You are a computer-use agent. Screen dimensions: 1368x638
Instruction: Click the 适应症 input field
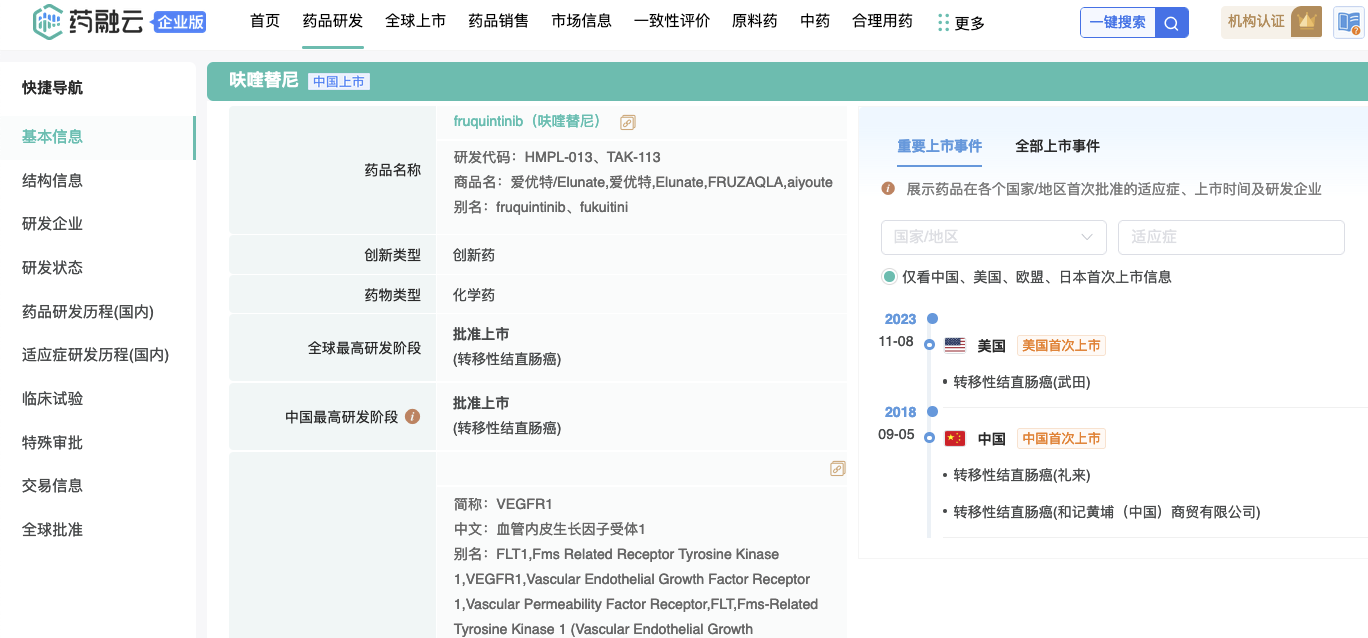click(1231, 237)
